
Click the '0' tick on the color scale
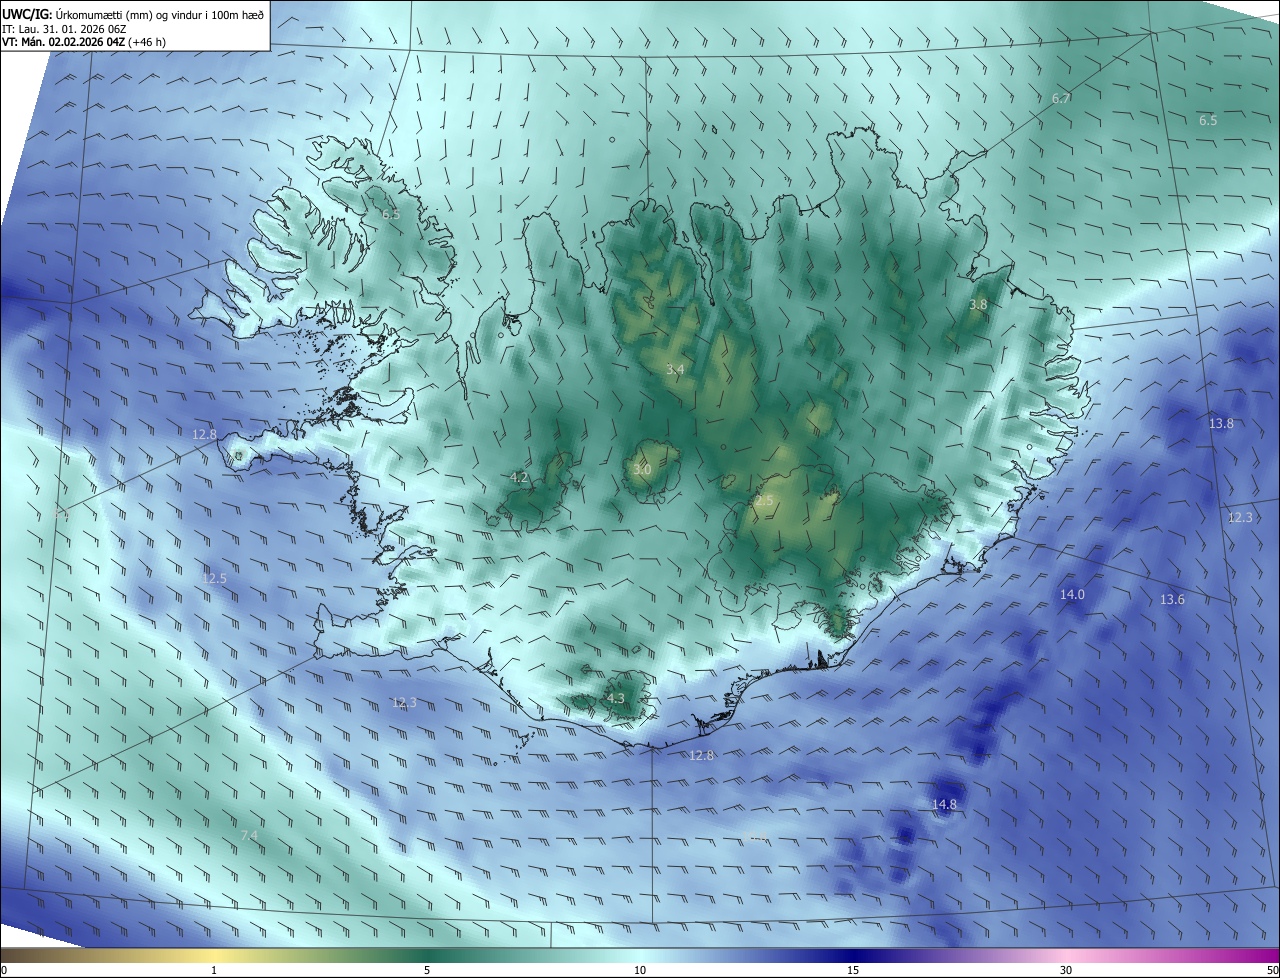point(4,970)
